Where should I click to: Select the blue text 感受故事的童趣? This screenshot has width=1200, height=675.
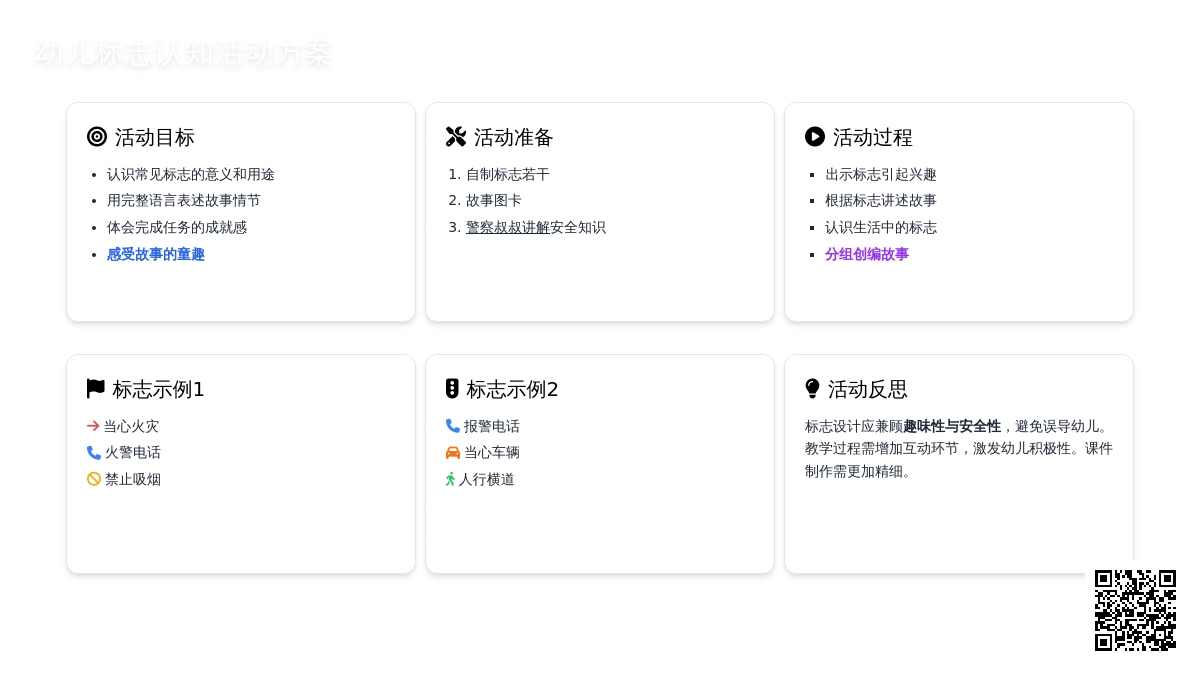(156, 254)
